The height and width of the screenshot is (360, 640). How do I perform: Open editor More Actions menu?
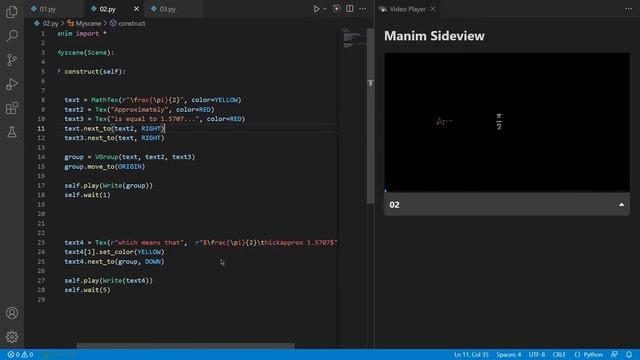click(362, 9)
